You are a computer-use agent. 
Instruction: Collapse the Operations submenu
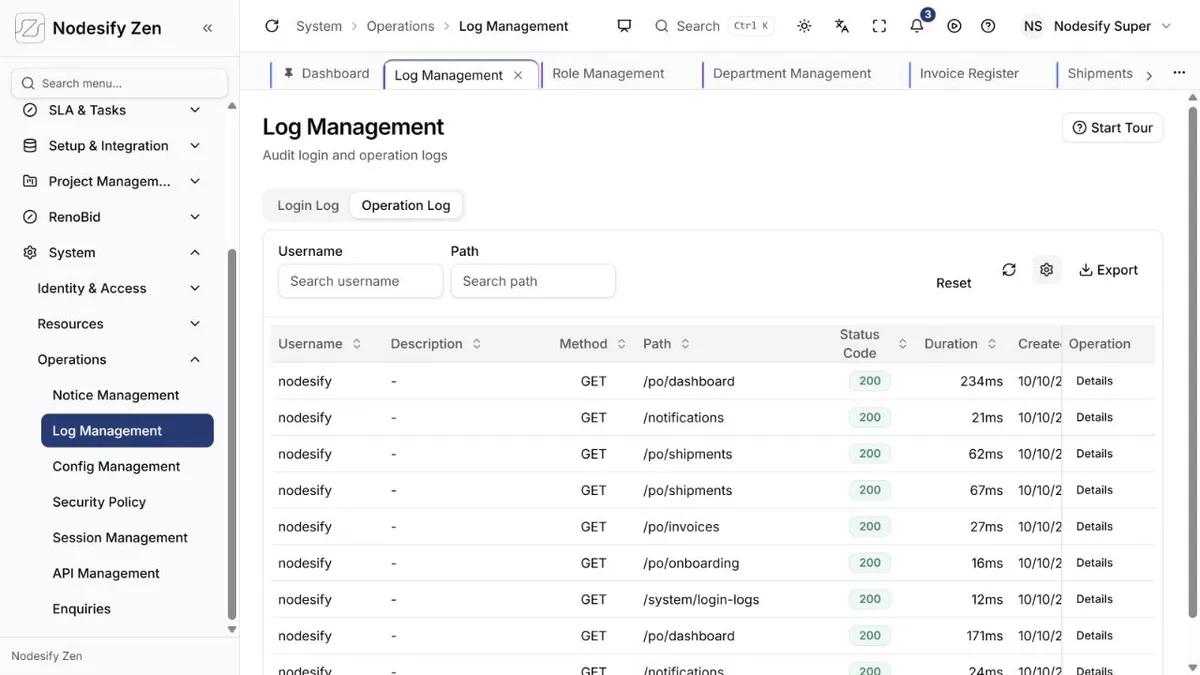point(195,360)
